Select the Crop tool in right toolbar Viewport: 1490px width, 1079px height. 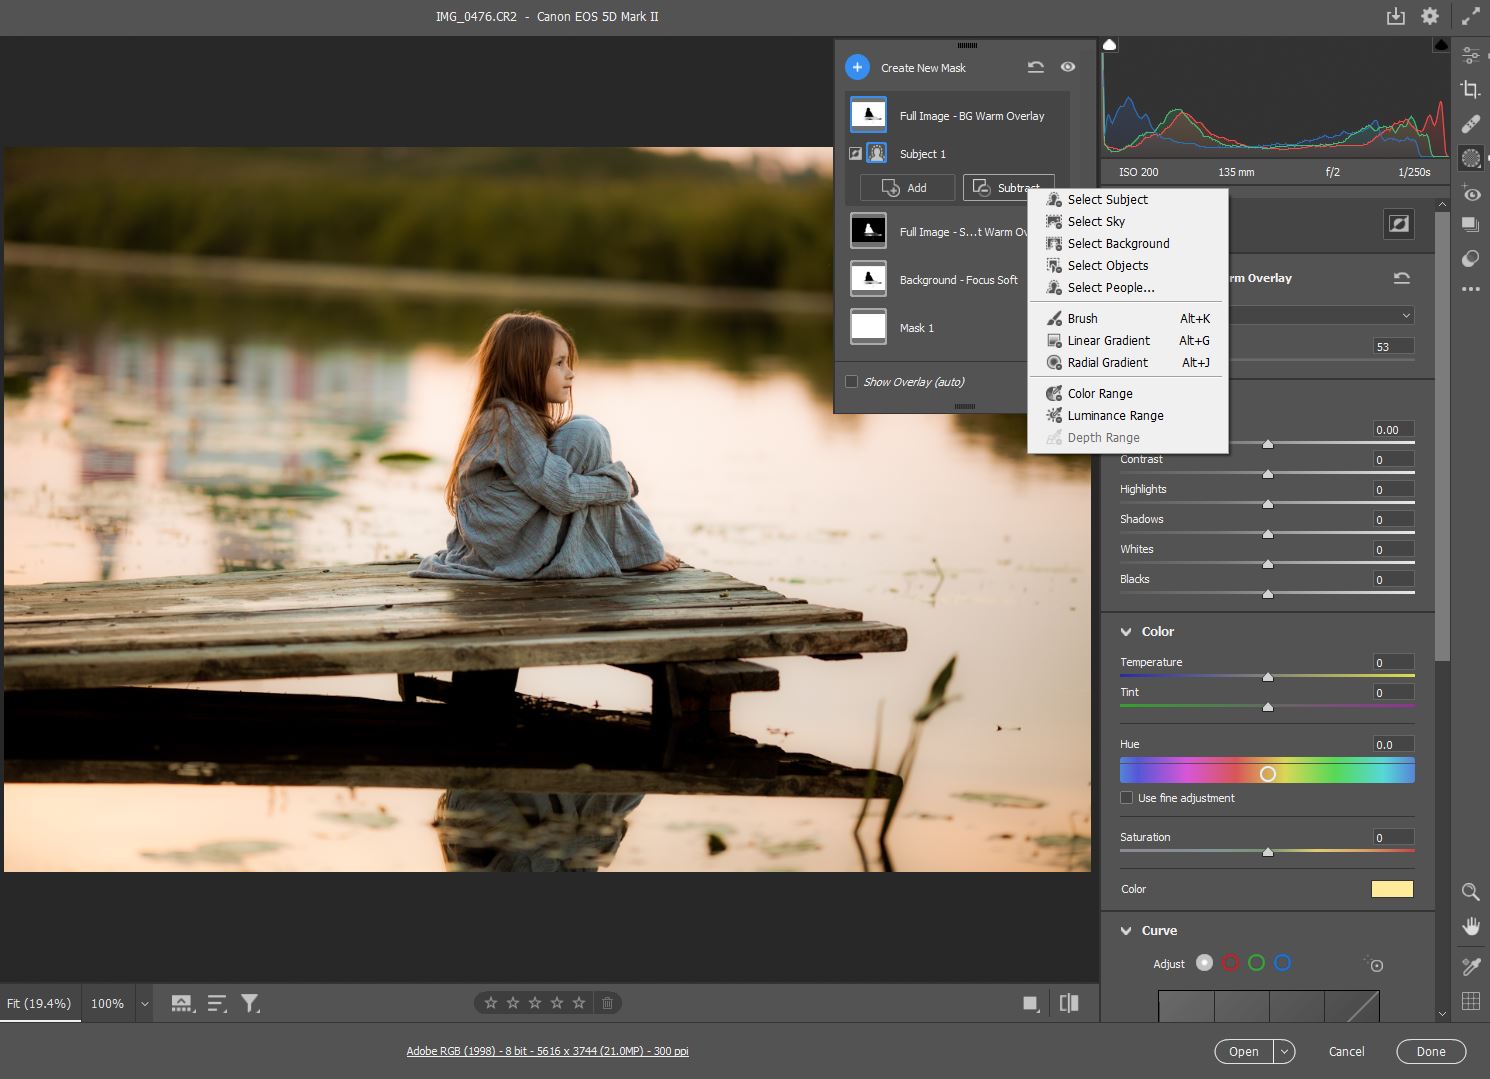(x=1470, y=89)
